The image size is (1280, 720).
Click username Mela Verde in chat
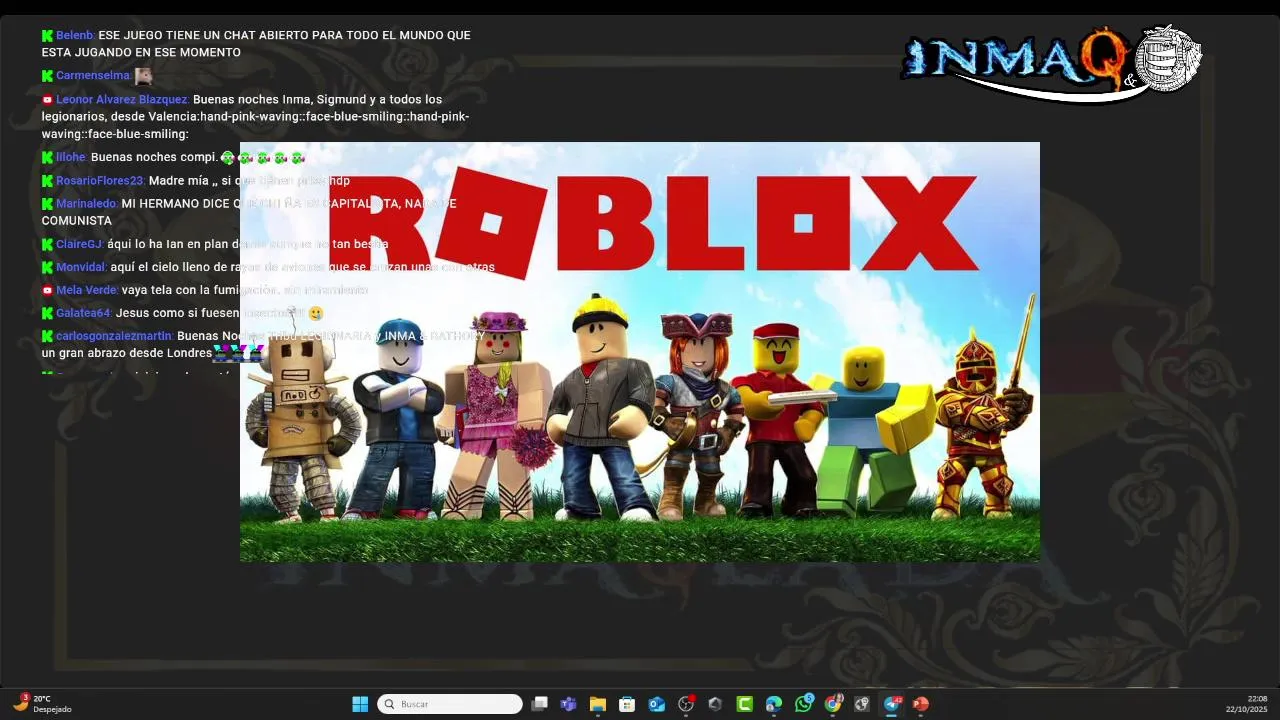[87, 290]
